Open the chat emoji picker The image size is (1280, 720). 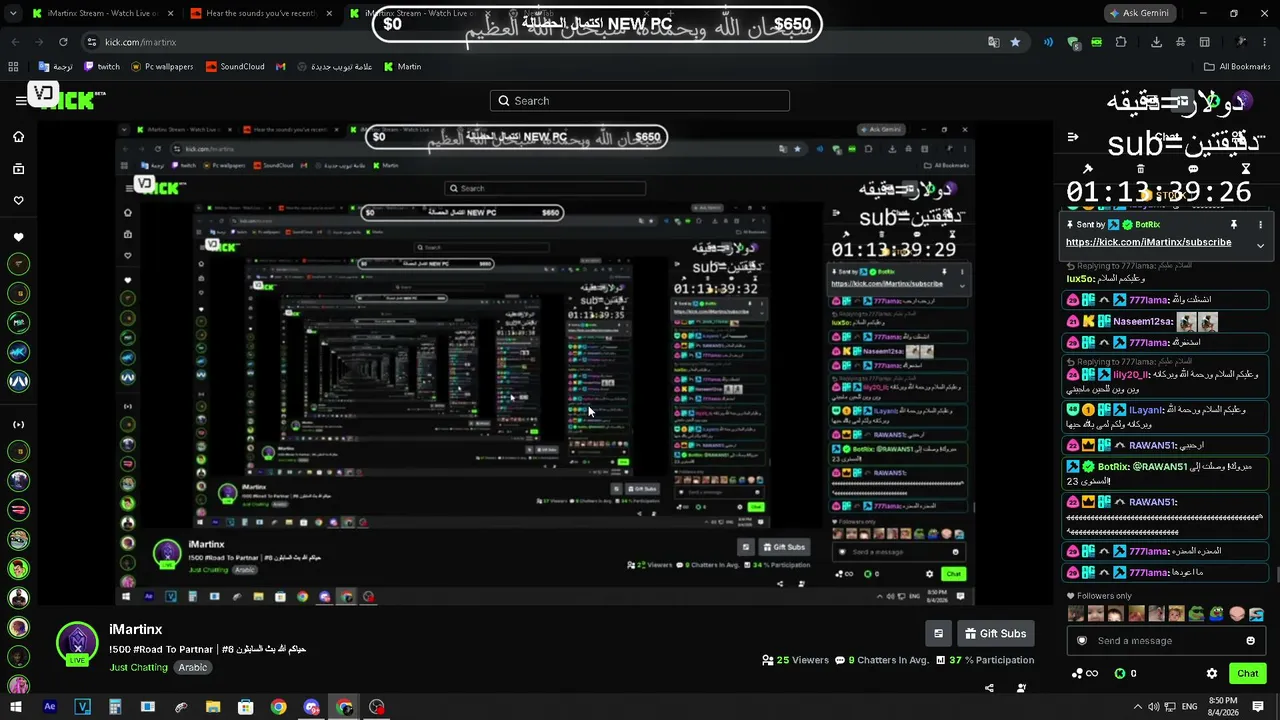(1250, 641)
